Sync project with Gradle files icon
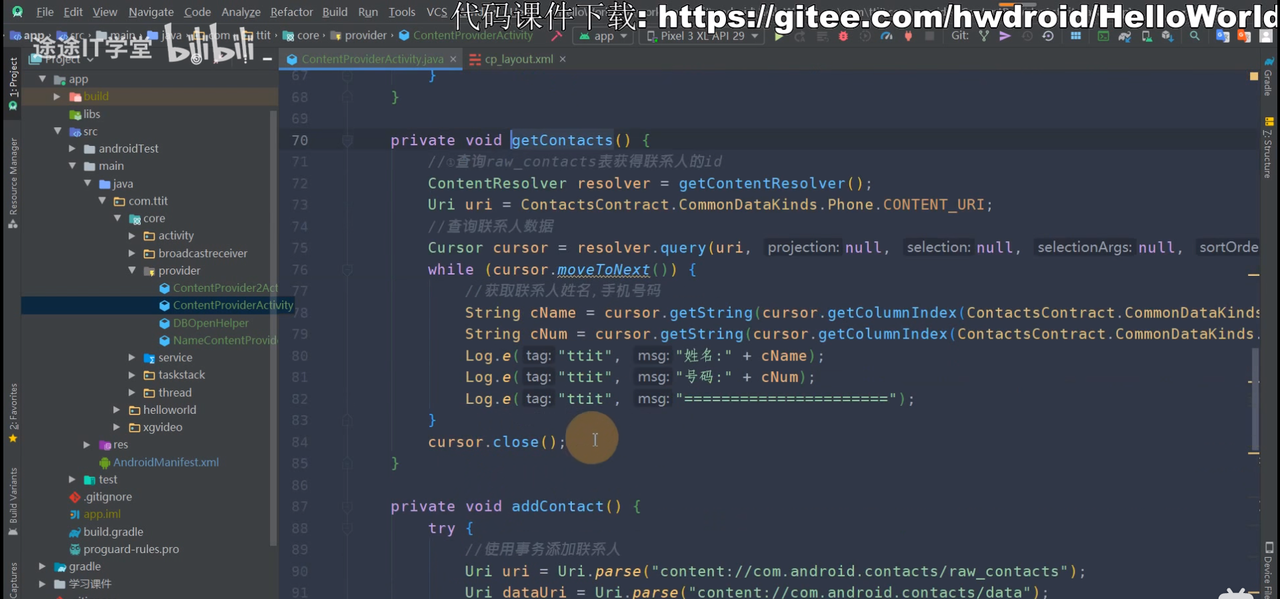 pyautogui.click(x=1124, y=36)
